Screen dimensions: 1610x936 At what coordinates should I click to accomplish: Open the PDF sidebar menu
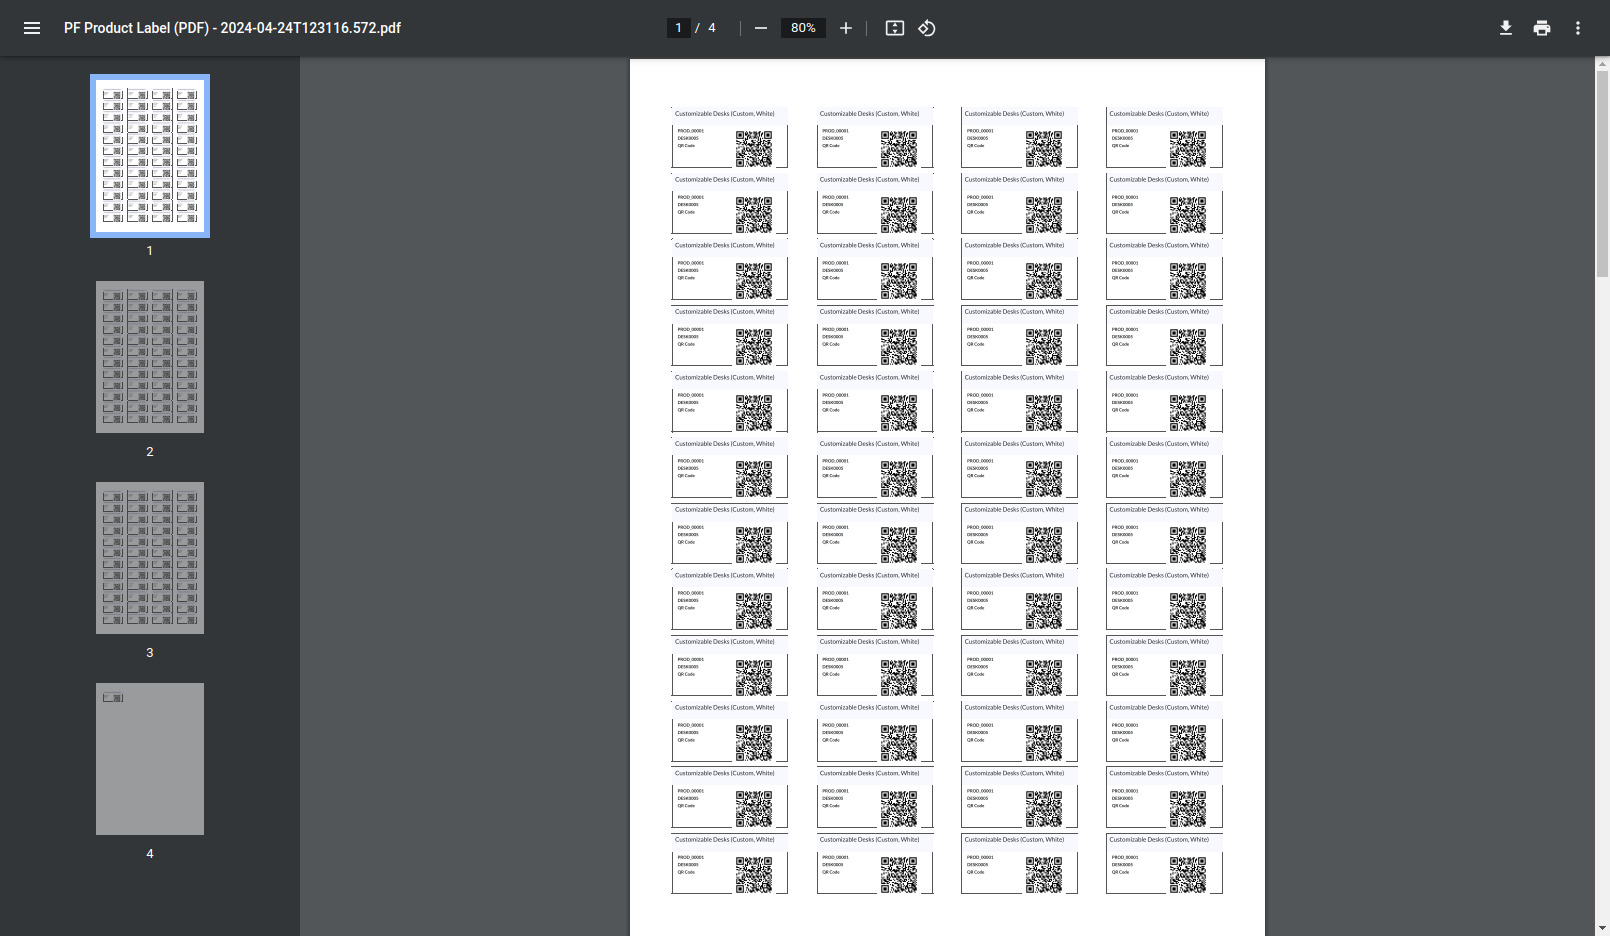point(31,28)
